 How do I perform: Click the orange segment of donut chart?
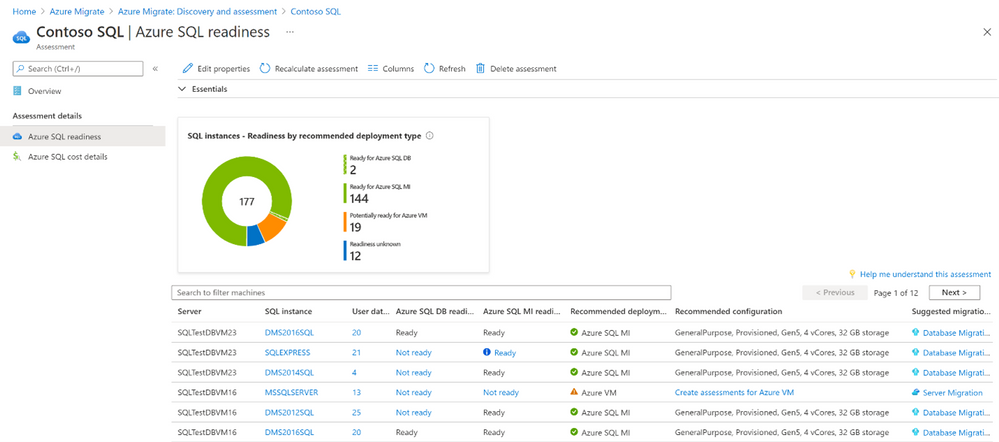pyautogui.click(x=272, y=229)
